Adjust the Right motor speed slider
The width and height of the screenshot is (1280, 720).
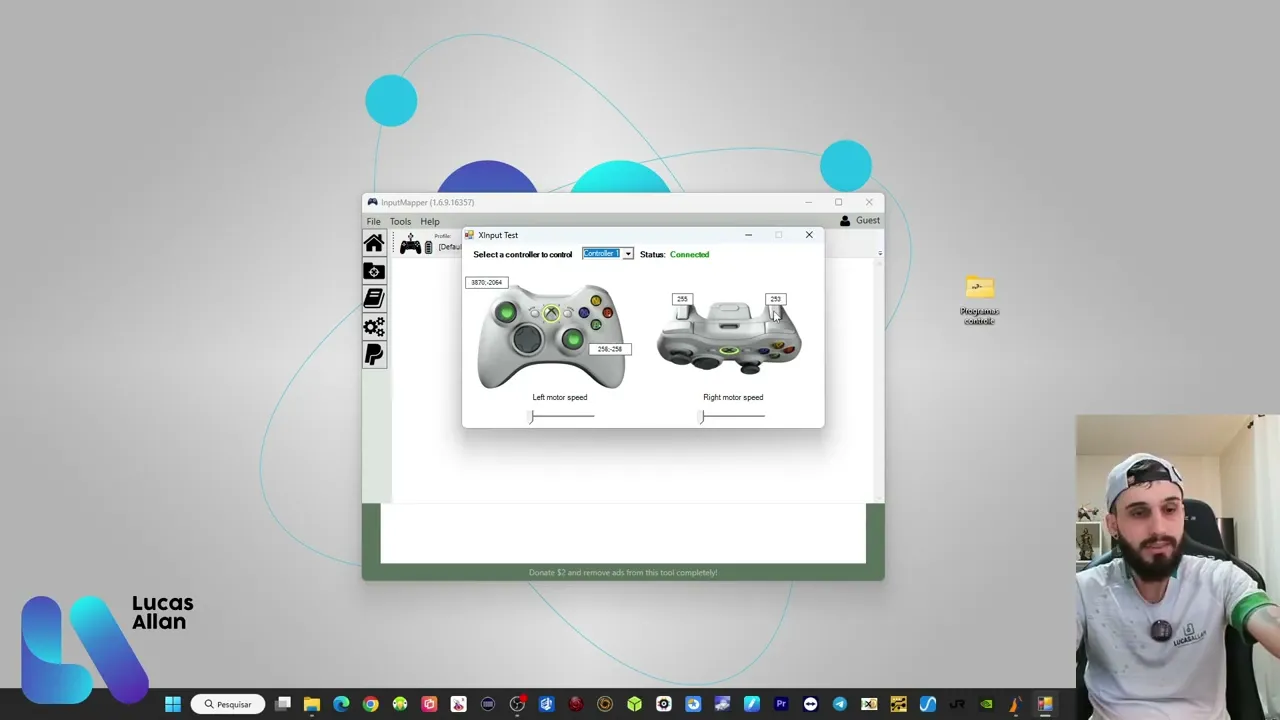(x=733, y=416)
